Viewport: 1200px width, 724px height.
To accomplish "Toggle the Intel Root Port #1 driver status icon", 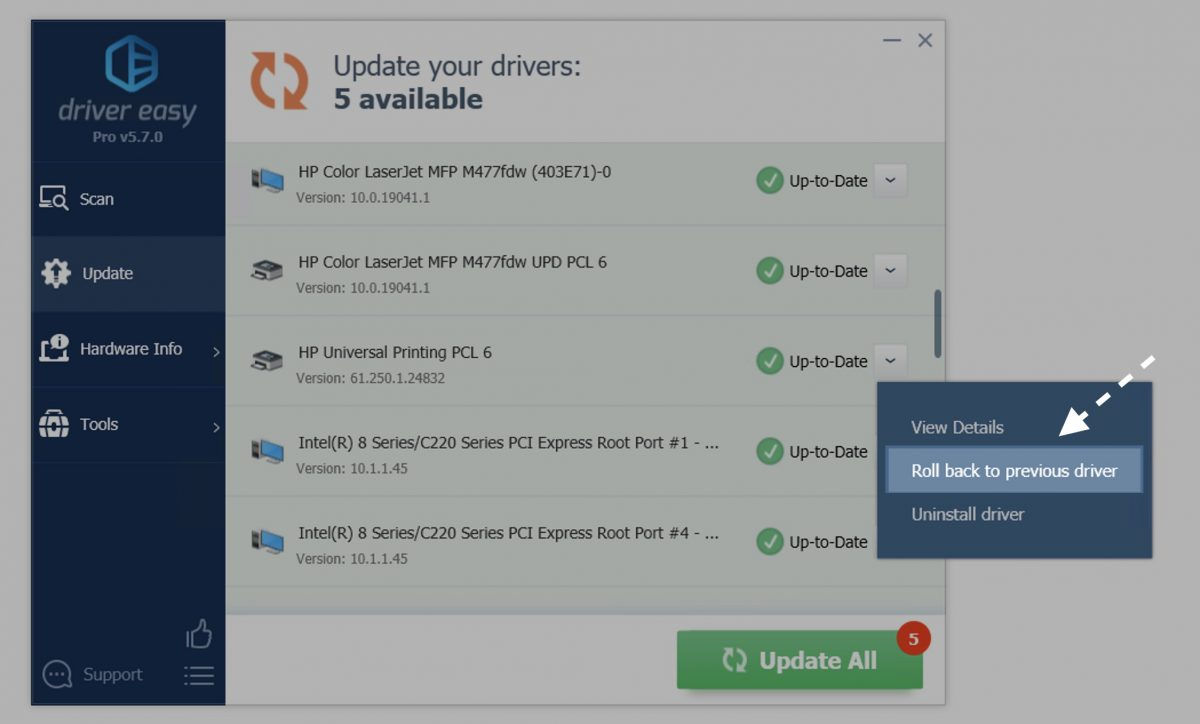I will 769,452.
